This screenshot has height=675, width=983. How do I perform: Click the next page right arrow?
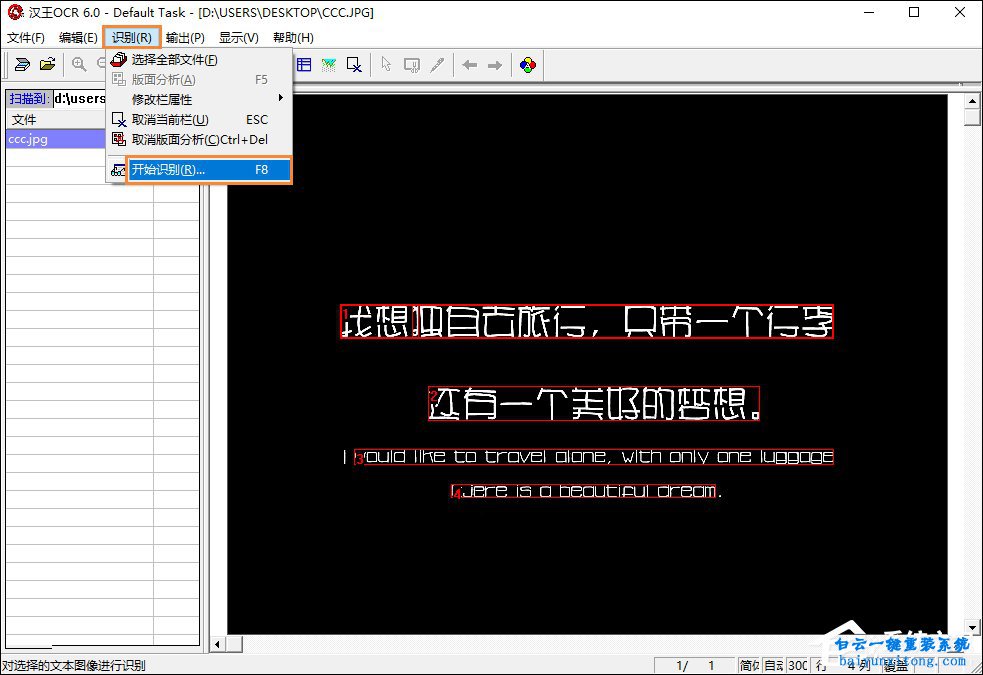pos(495,65)
